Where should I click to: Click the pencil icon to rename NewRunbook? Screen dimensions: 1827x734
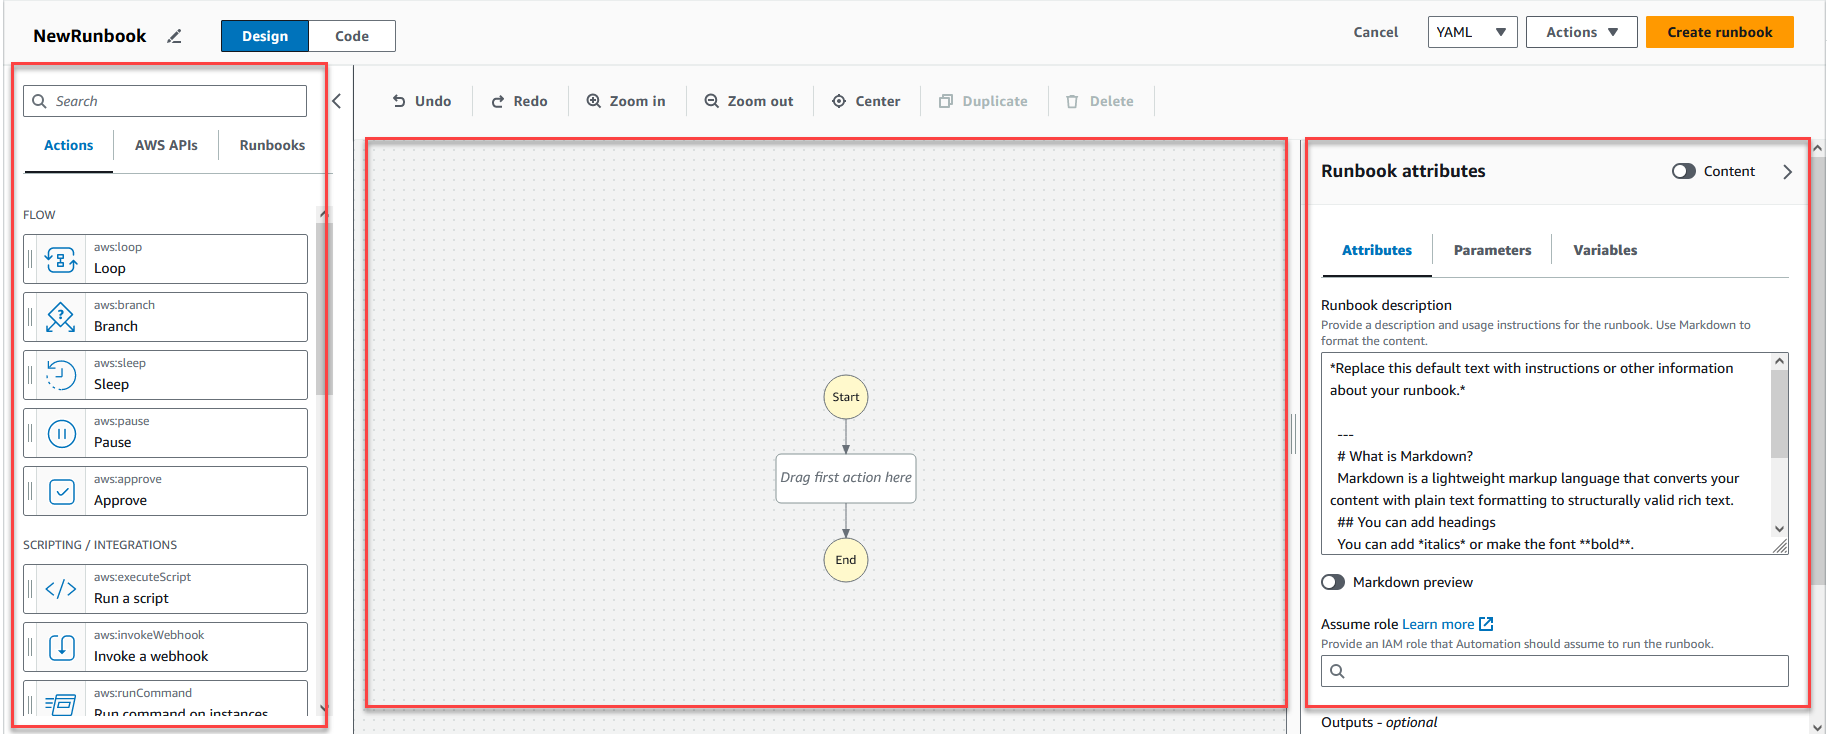174,36
